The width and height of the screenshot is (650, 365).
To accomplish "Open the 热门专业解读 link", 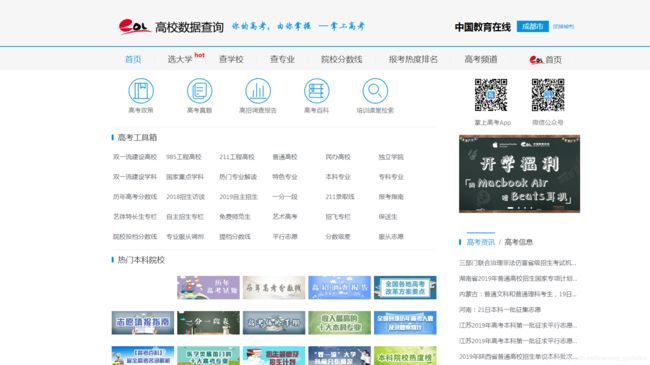I will pyautogui.click(x=238, y=177).
